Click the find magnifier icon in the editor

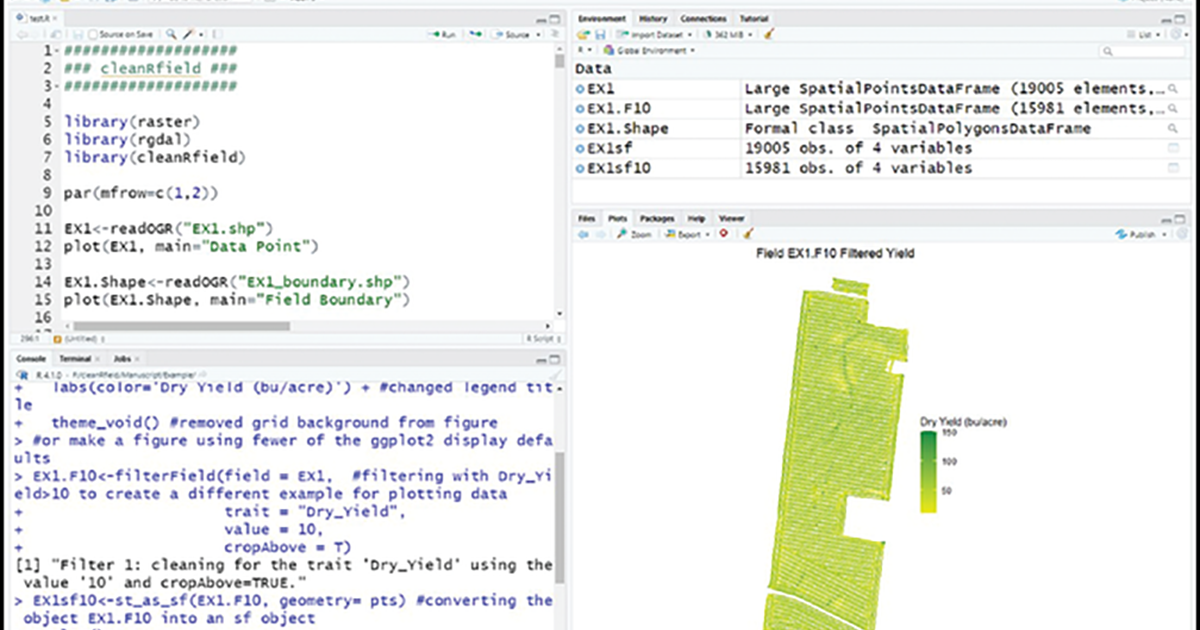(x=171, y=34)
